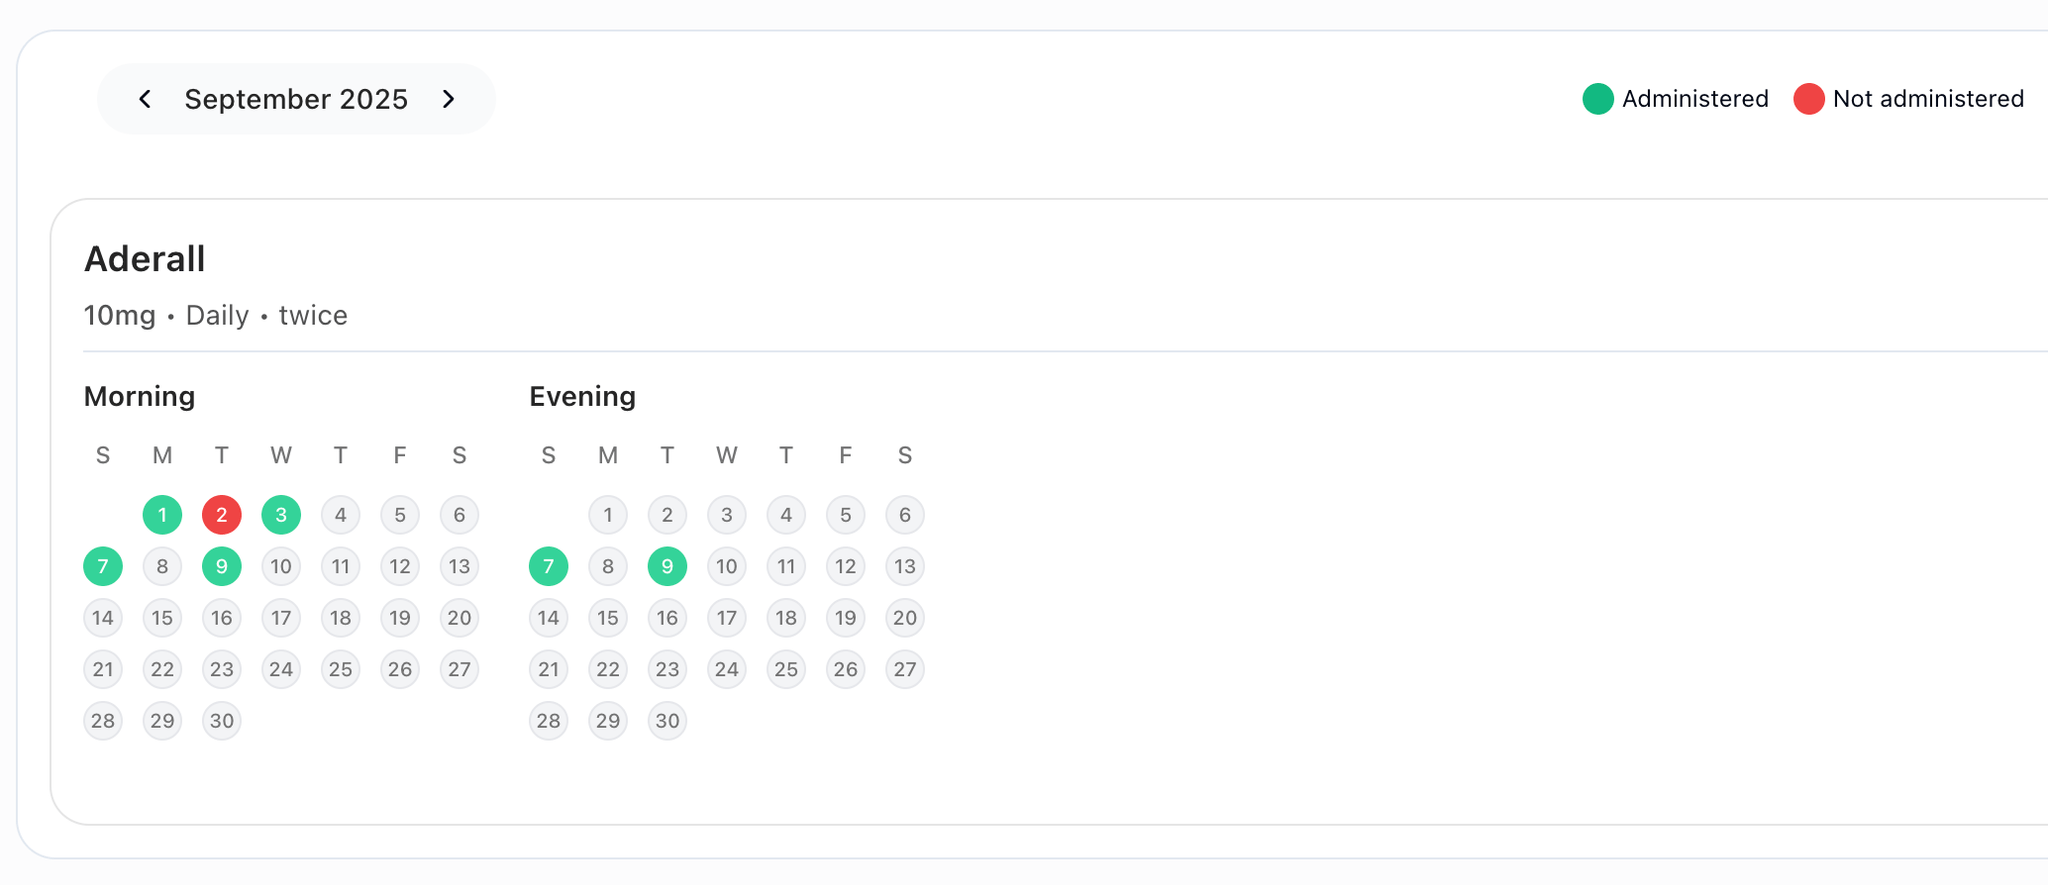Viewport: 2048px width, 885px height.
Task: Select the administered dose on Evening September 9
Action: coord(667,566)
